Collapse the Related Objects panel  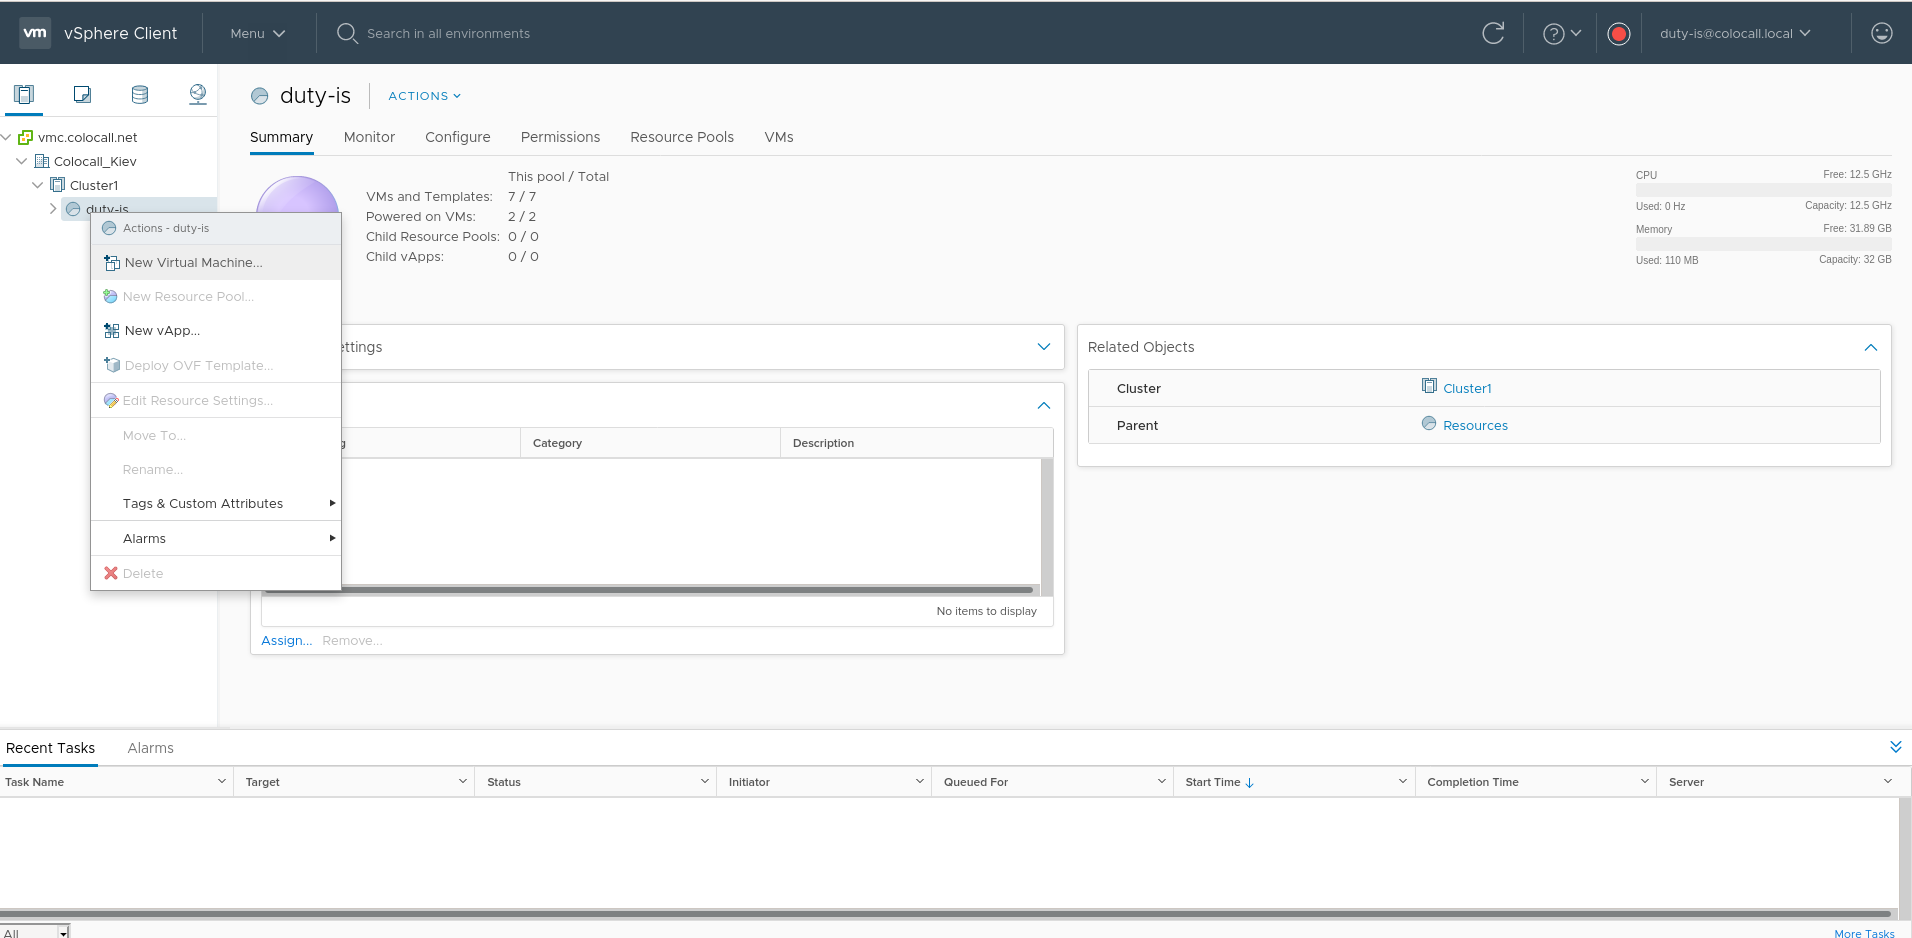point(1870,347)
